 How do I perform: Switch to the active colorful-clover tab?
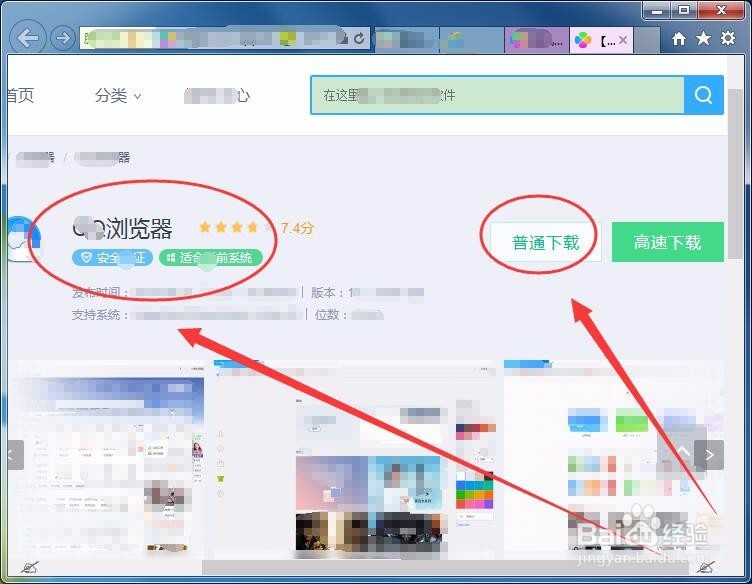[601, 40]
